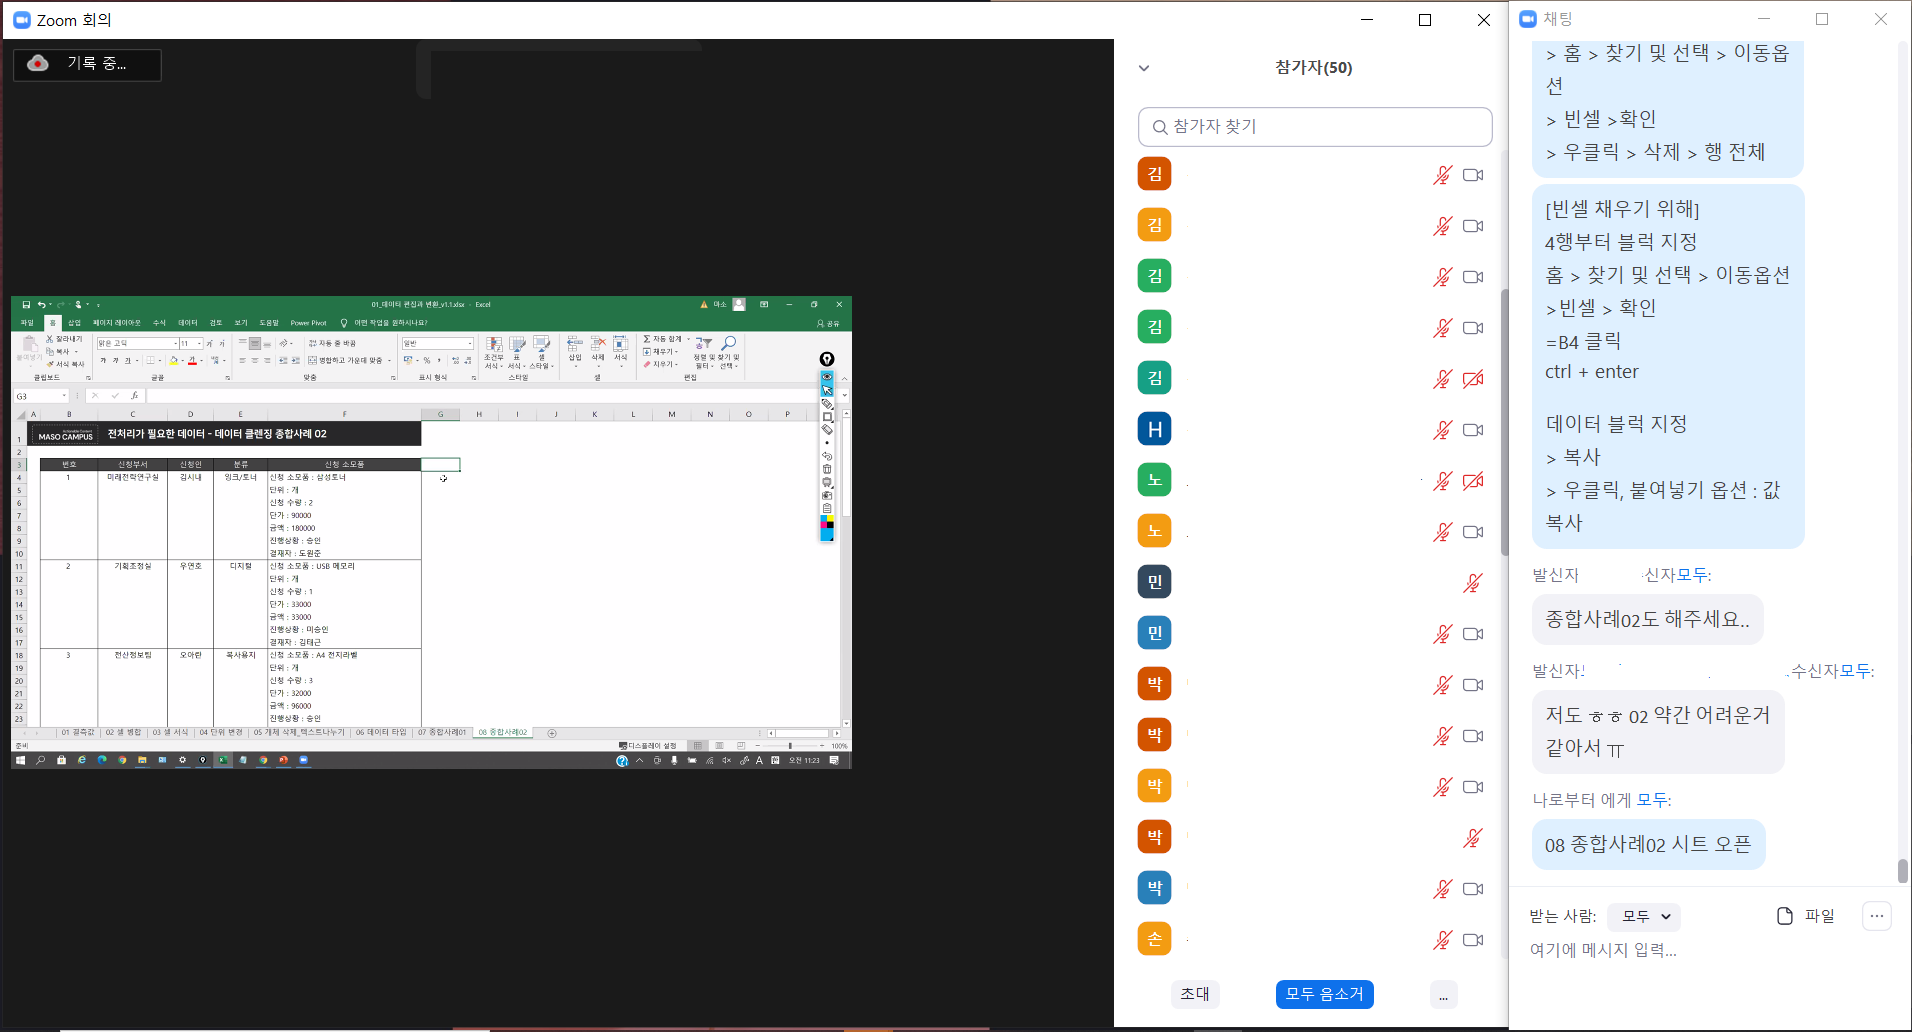
Task: Click the 기록 중 recording status label
Action: click(96, 63)
